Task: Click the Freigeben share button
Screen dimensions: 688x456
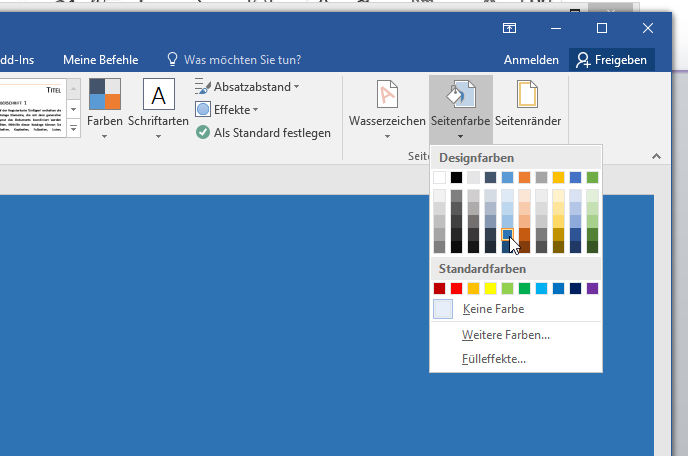Action: (x=612, y=60)
